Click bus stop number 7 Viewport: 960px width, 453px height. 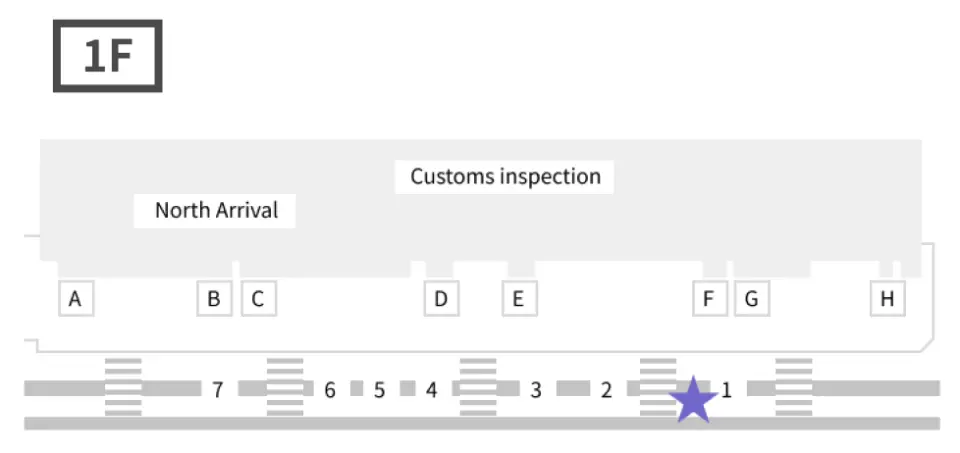[x=217, y=390]
